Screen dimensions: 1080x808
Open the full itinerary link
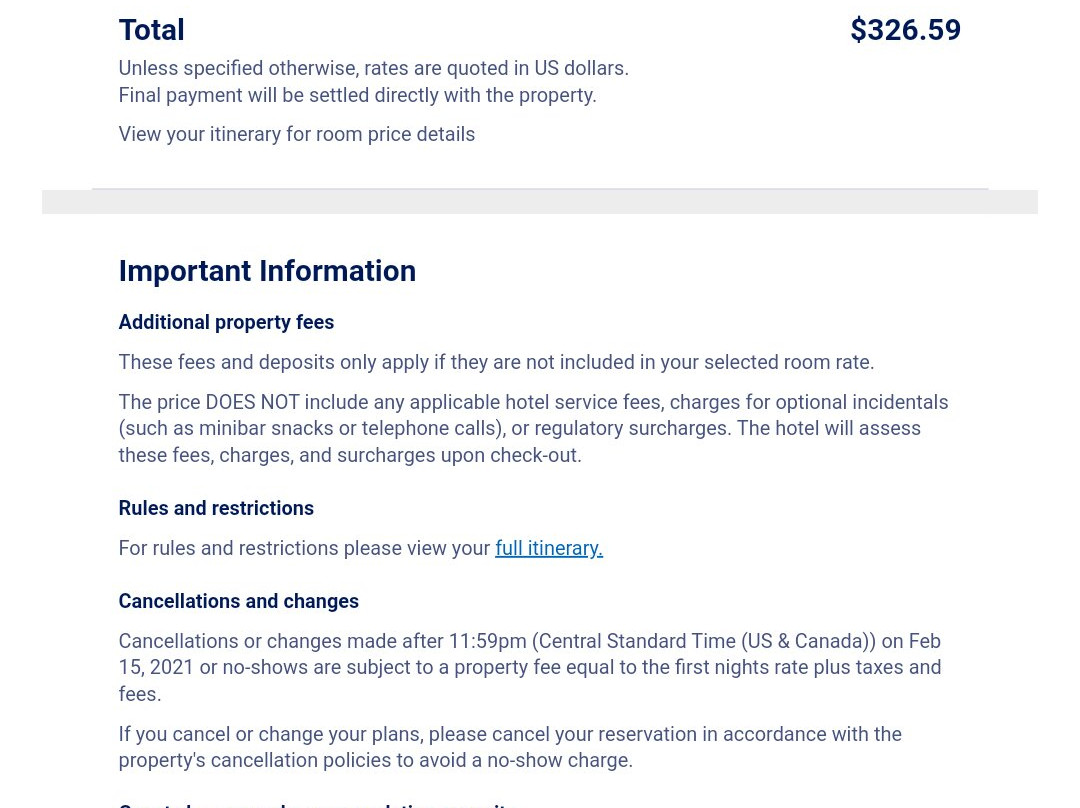[x=548, y=548]
